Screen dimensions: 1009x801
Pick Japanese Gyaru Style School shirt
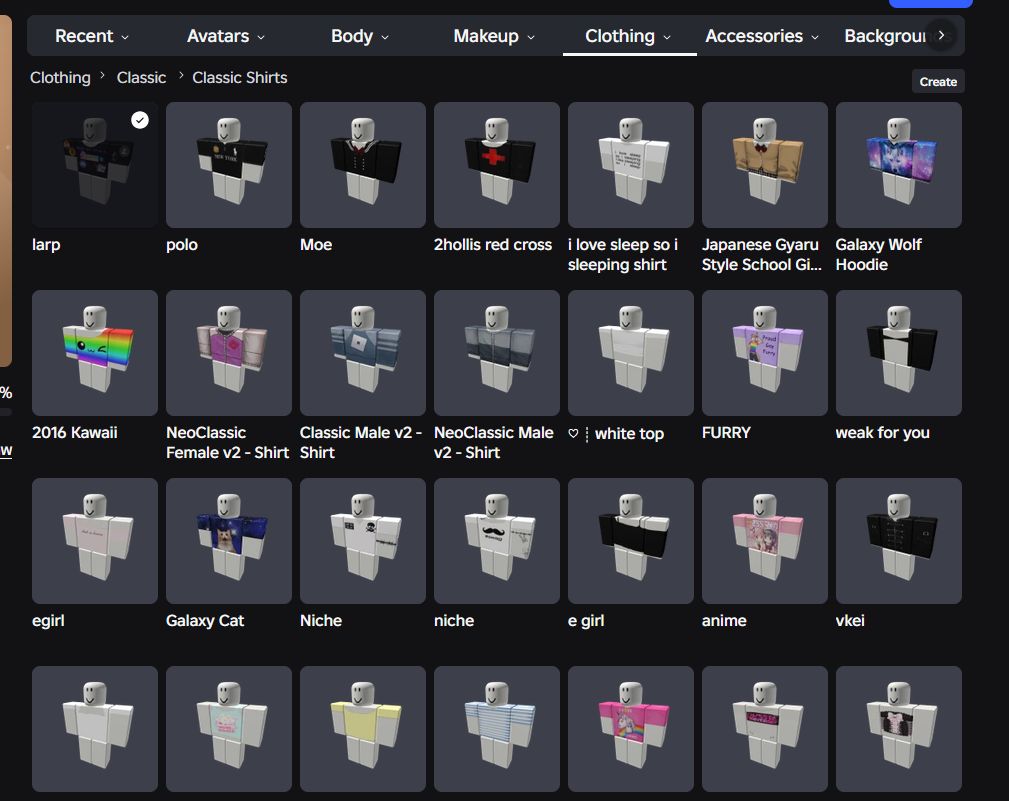(x=764, y=165)
